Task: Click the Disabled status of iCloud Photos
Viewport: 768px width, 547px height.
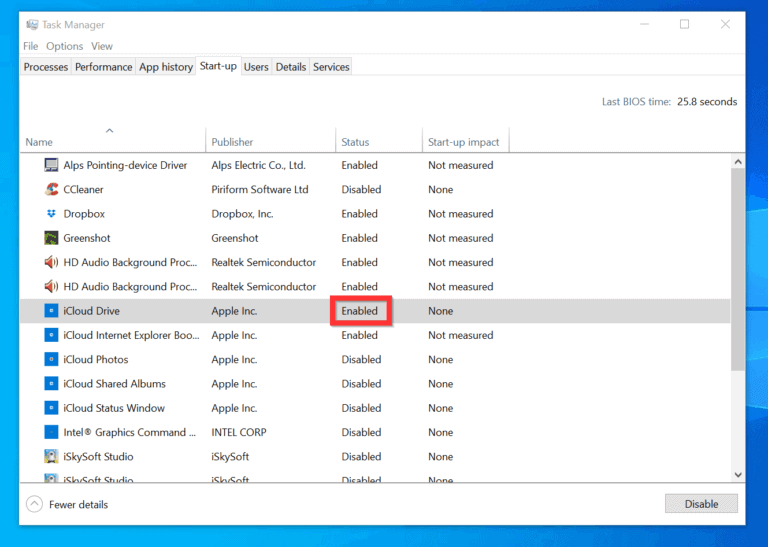Action: pos(361,359)
